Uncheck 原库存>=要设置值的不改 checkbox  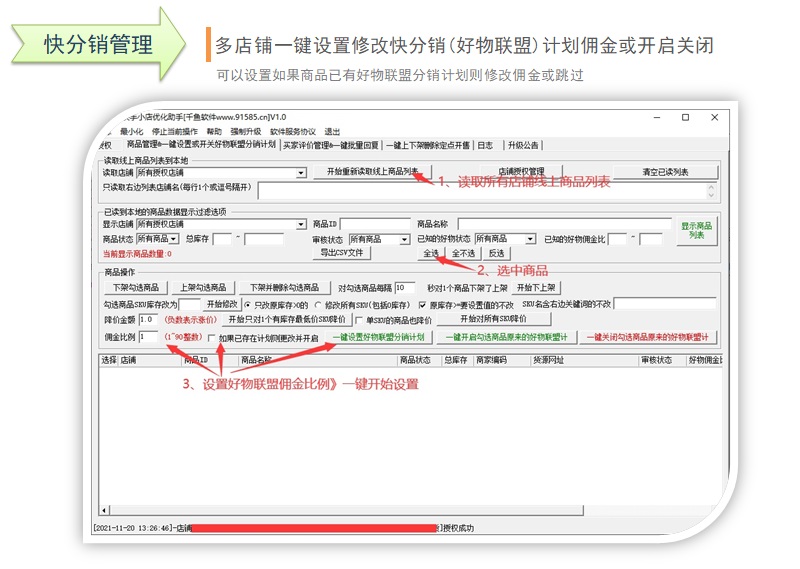(422, 304)
